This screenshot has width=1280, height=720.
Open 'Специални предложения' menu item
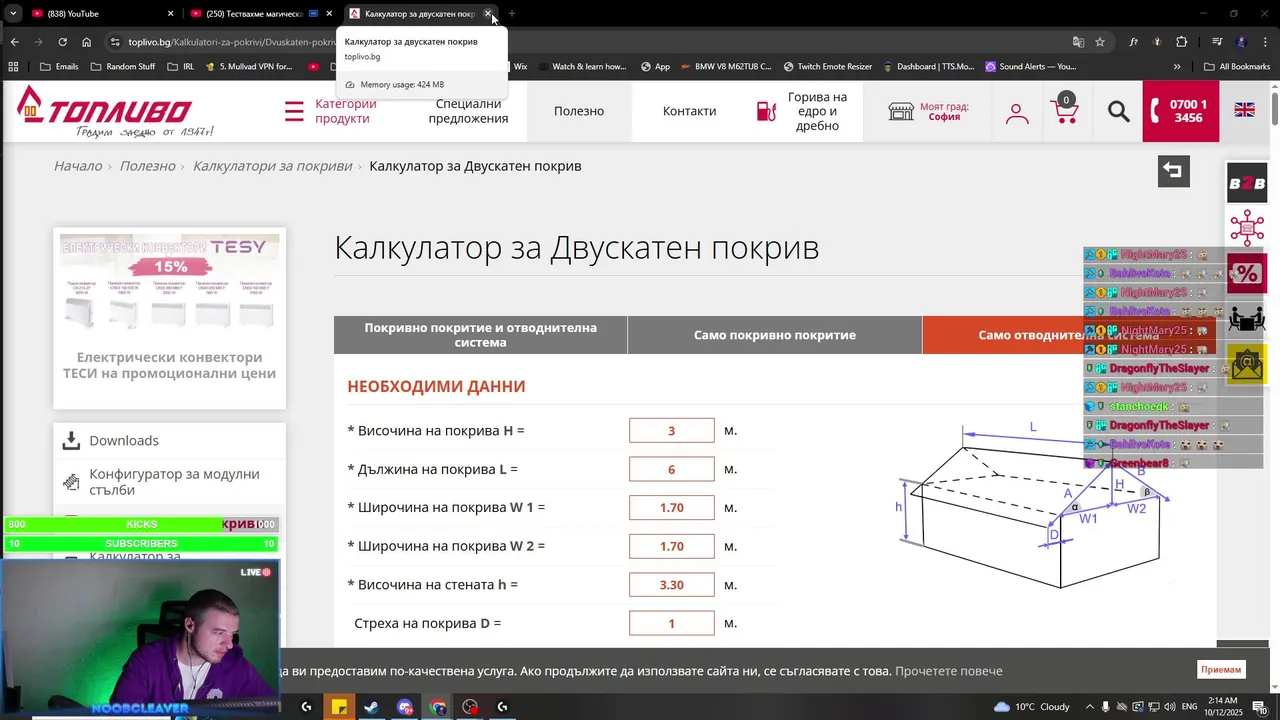click(468, 111)
